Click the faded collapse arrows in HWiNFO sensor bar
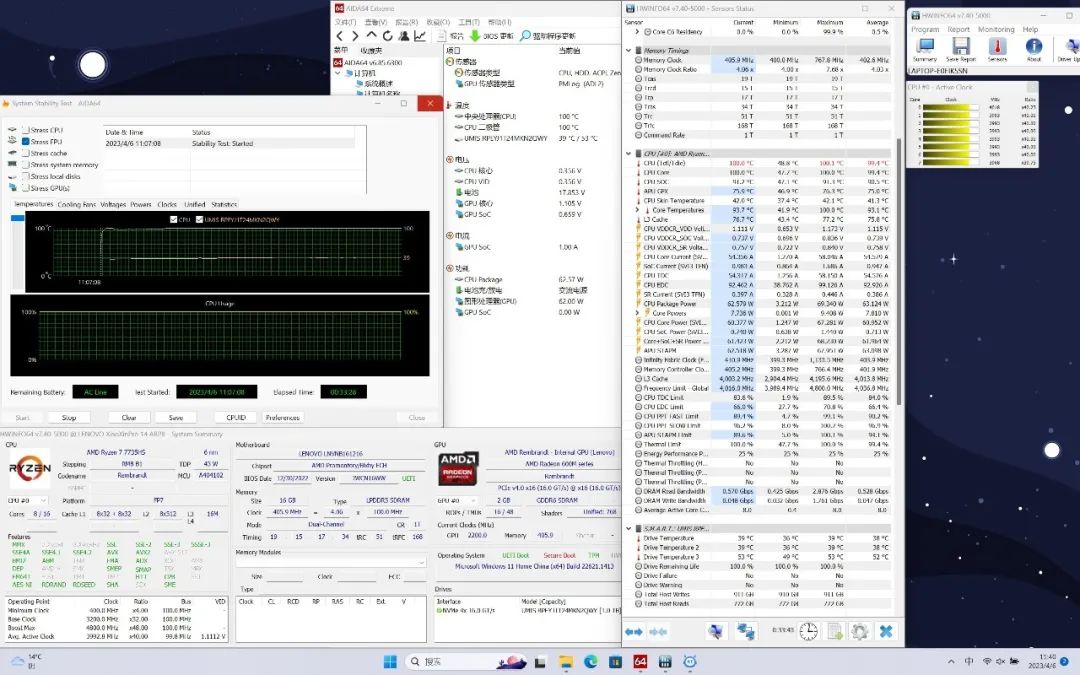The height and width of the screenshot is (675, 1080). 658,632
